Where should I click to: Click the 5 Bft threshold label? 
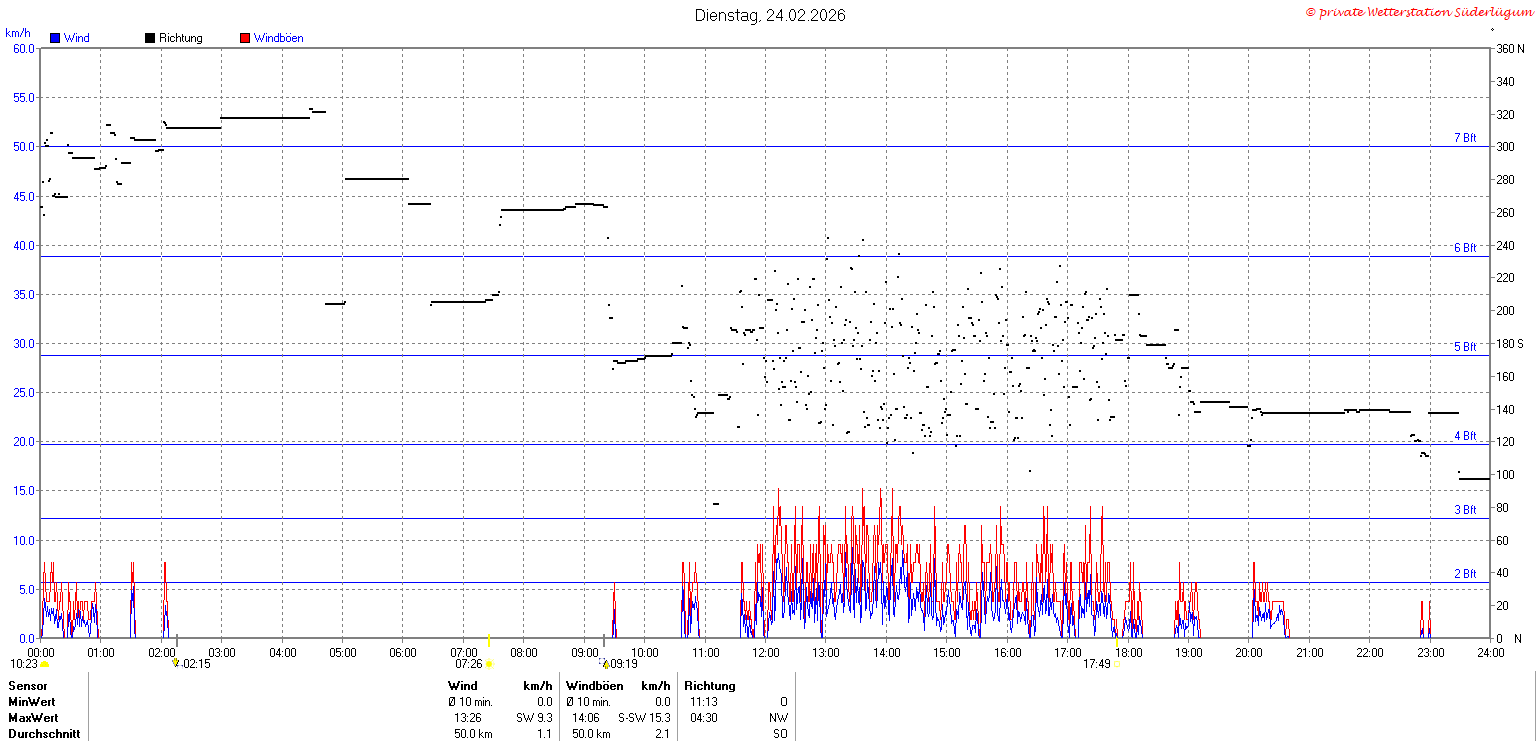coord(1465,347)
